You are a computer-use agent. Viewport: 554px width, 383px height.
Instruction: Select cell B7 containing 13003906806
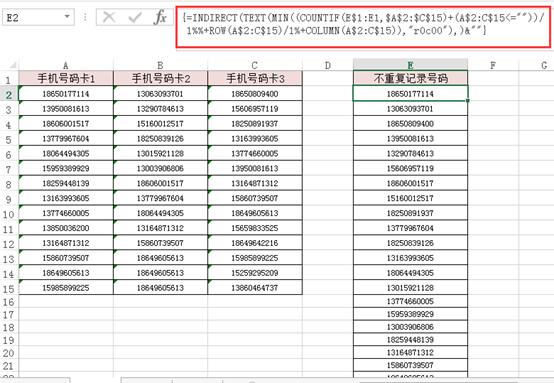click(160, 168)
